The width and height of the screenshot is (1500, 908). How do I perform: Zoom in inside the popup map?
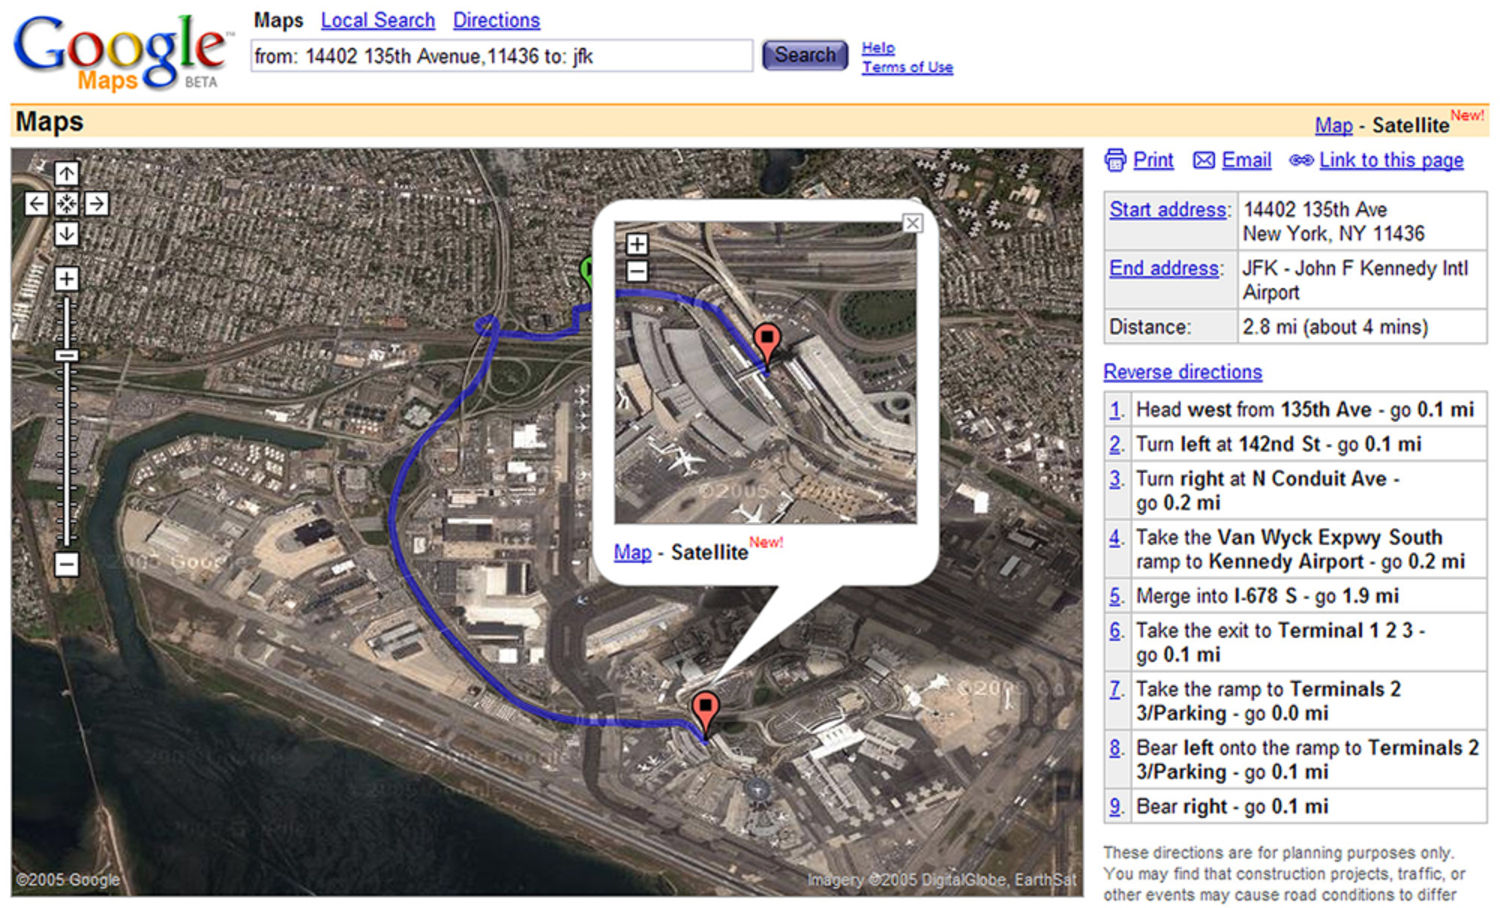point(637,244)
